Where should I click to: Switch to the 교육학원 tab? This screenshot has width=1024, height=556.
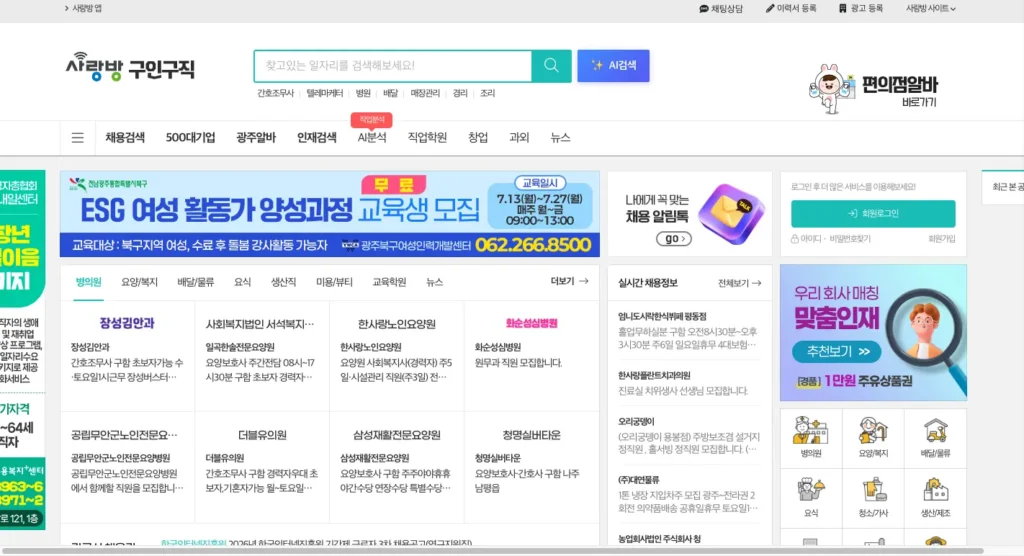click(389, 282)
